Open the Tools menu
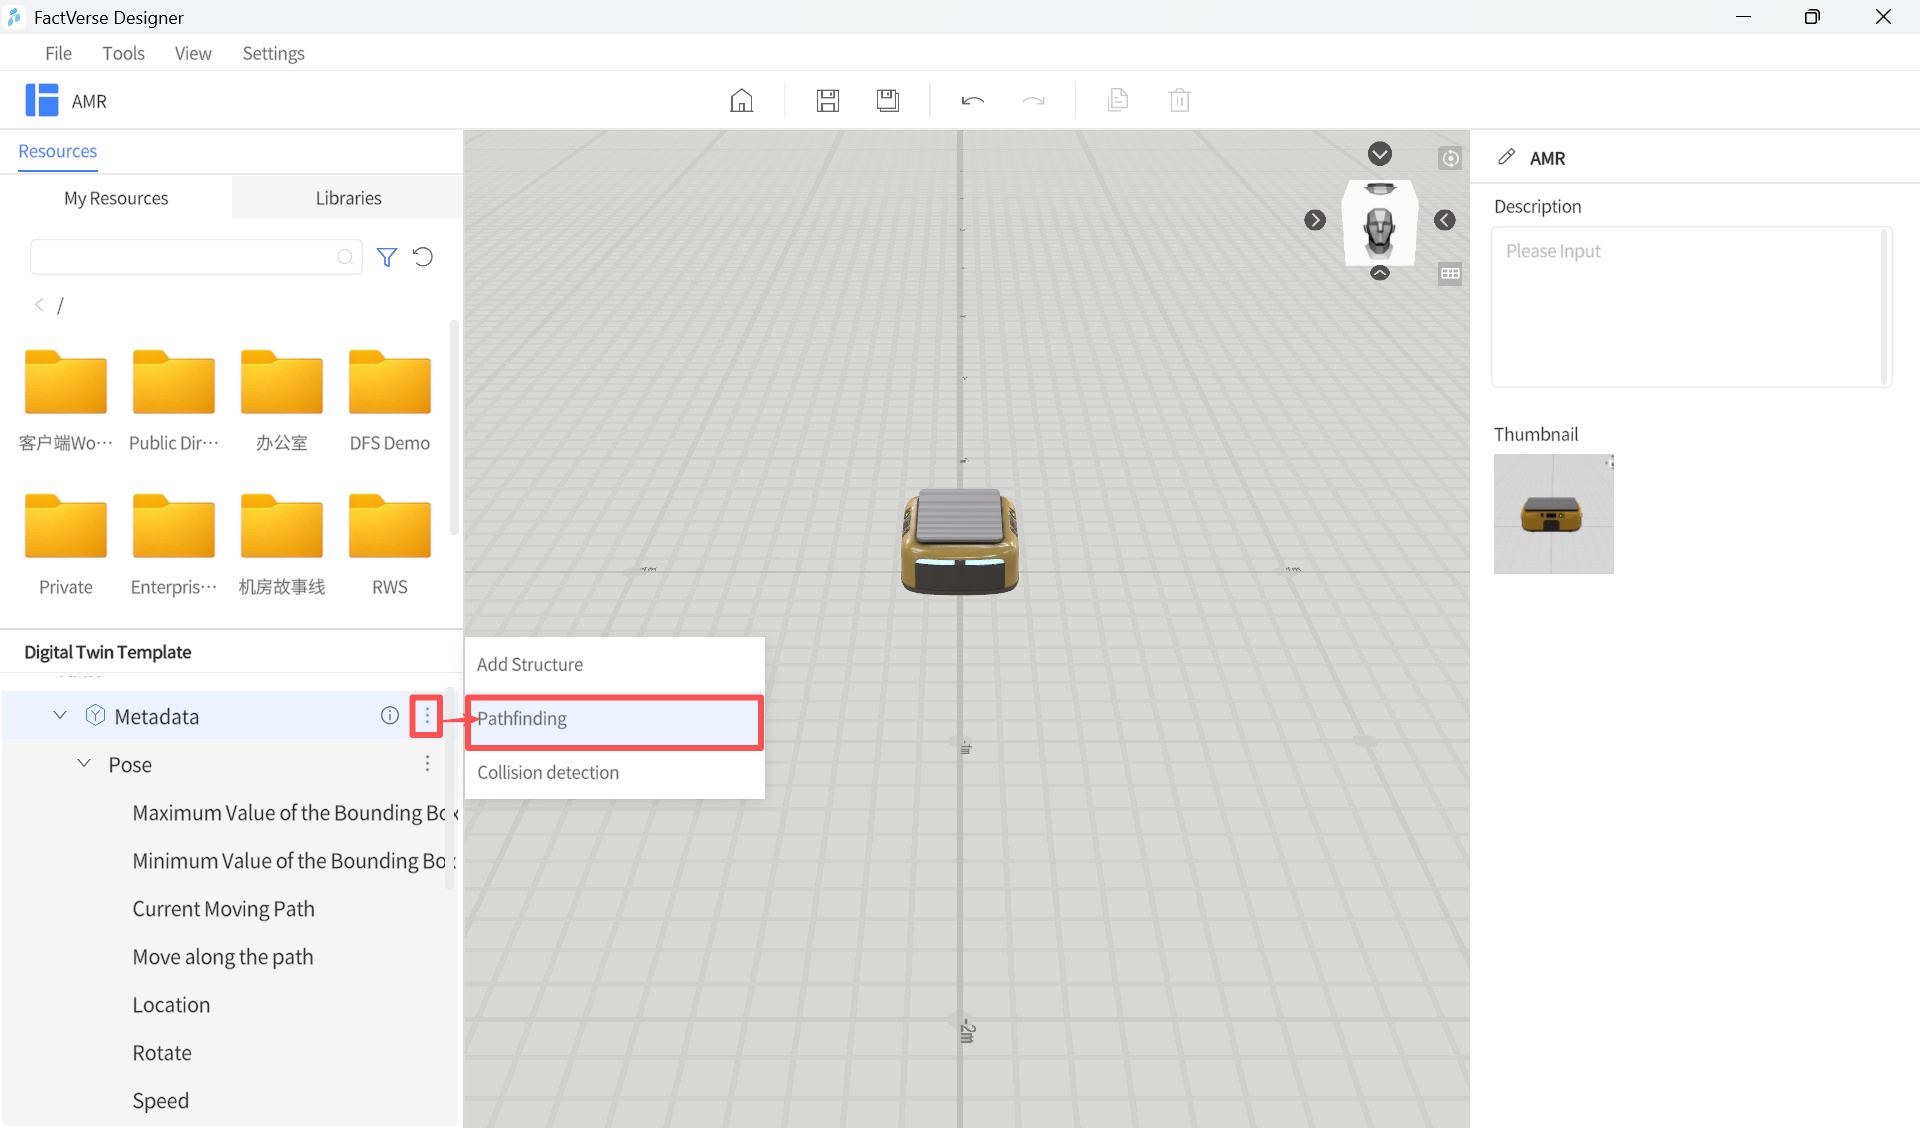This screenshot has width=1920, height=1128. [x=123, y=53]
